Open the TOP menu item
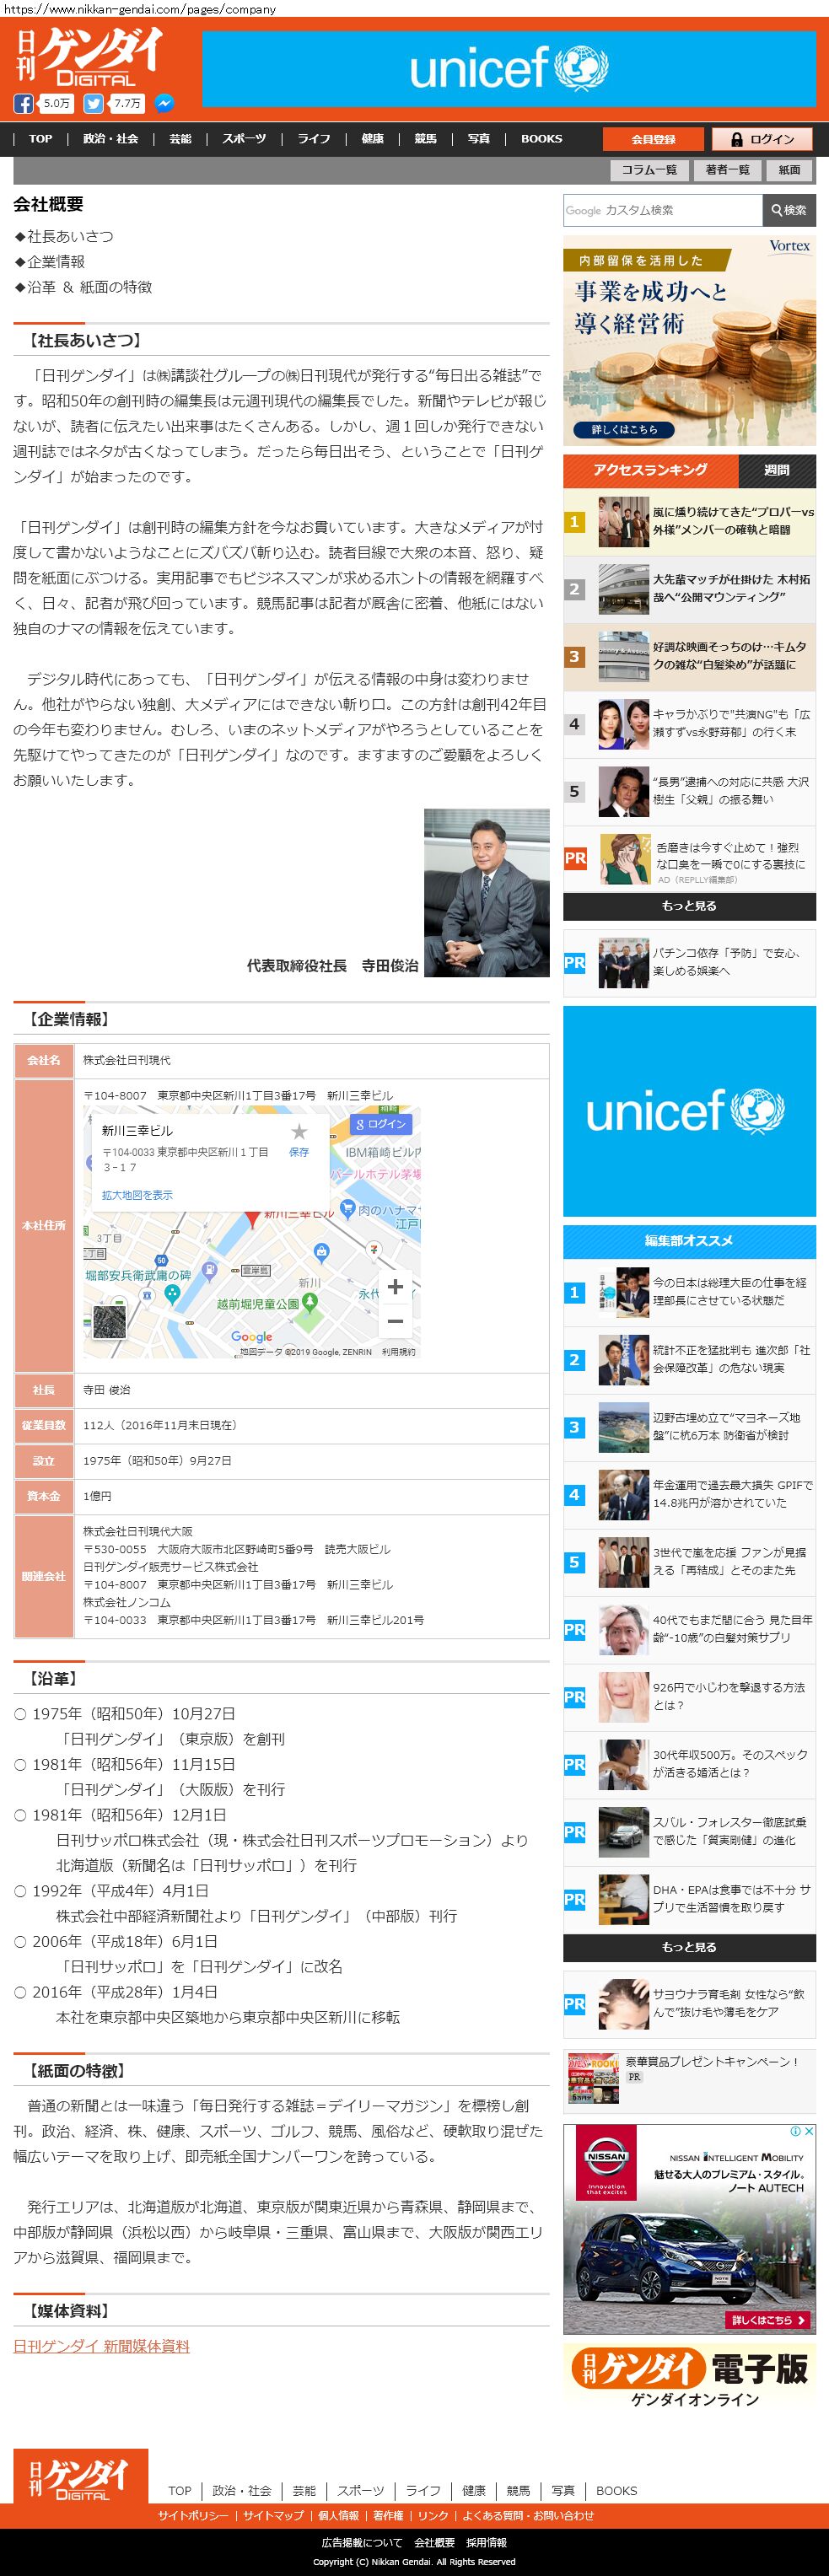The width and height of the screenshot is (829, 2576). pos(41,139)
